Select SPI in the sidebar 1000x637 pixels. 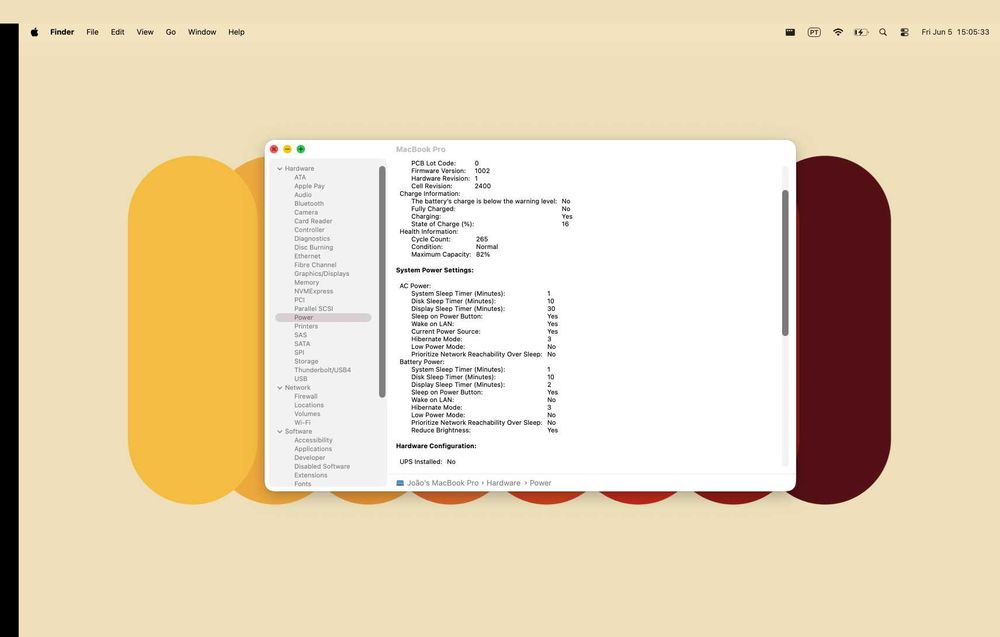click(x=299, y=353)
